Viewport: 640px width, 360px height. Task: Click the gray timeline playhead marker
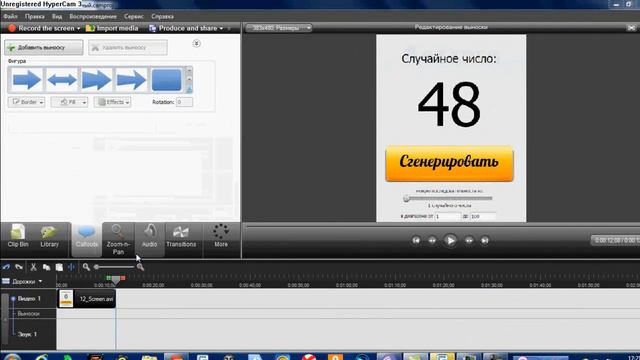[116, 280]
